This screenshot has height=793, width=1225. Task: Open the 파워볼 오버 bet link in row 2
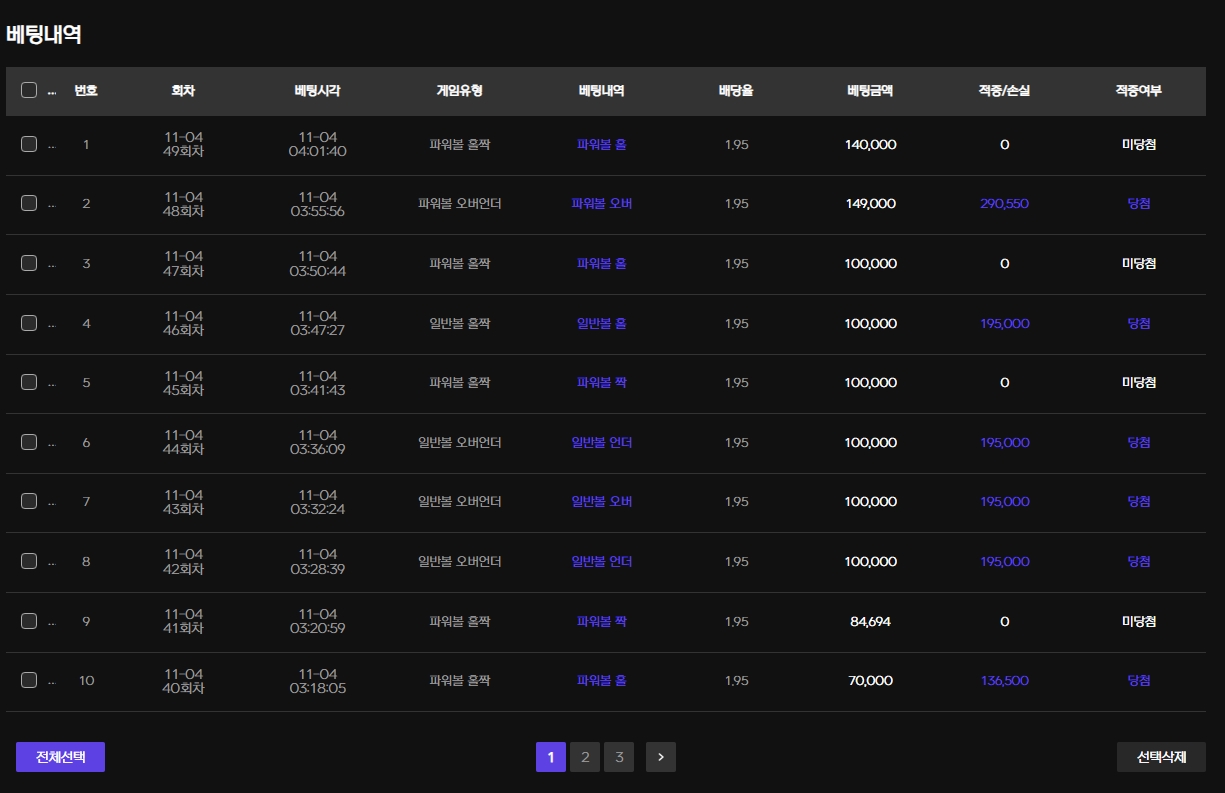[x=601, y=204]
